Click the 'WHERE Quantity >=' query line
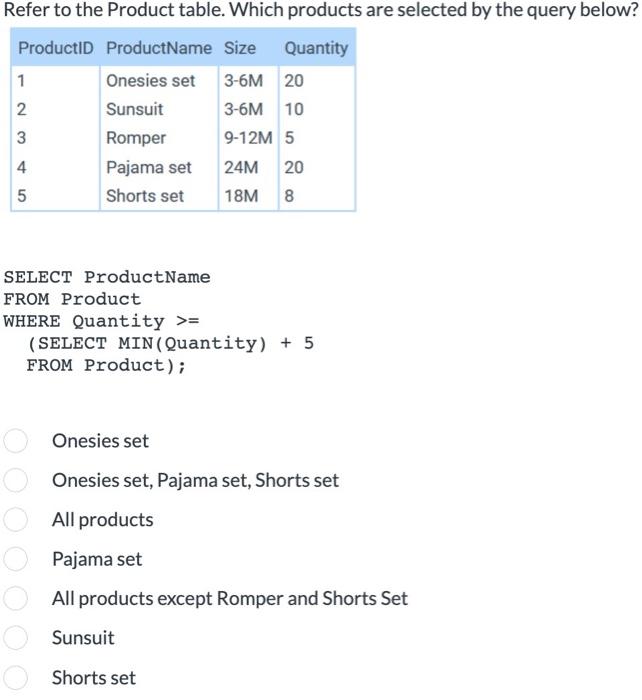This screenshot has height=700, width=642. (x=101, y=321)
